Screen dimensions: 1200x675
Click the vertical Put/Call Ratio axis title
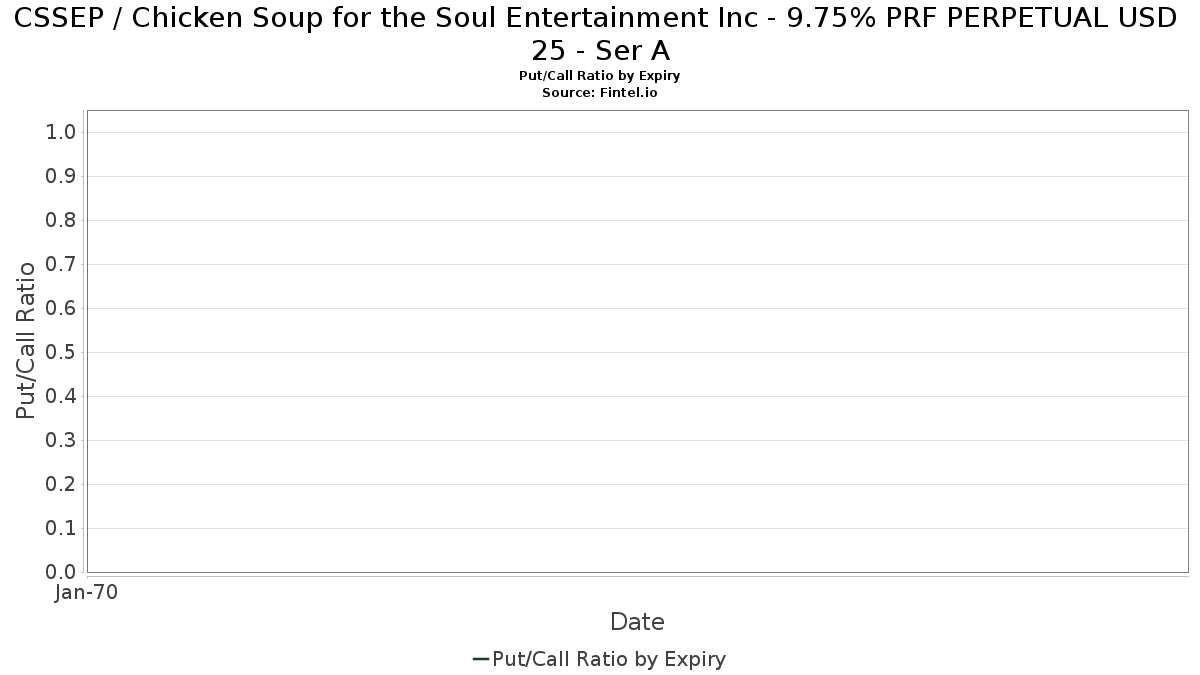[x=26, y=340]
